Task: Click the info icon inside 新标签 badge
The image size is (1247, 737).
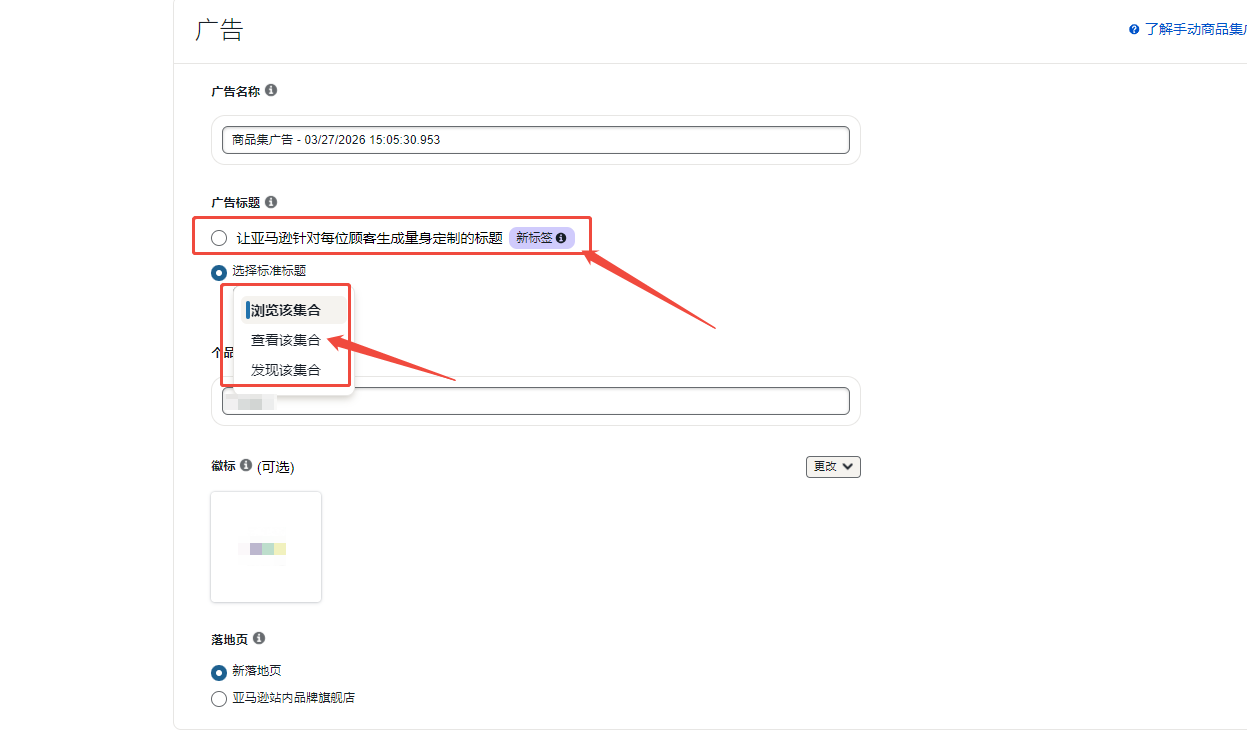Action: pos(561,238)
